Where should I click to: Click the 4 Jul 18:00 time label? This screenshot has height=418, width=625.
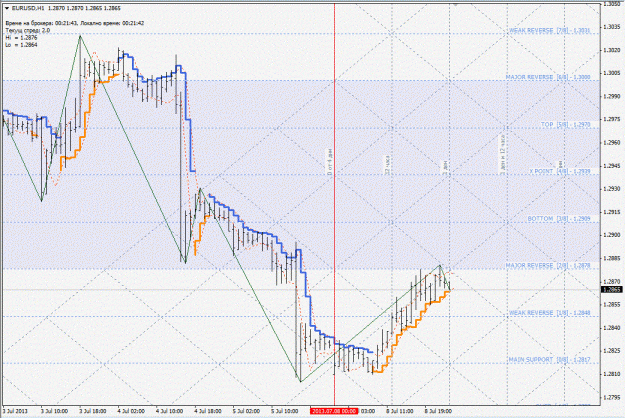(x=208, y=411)
